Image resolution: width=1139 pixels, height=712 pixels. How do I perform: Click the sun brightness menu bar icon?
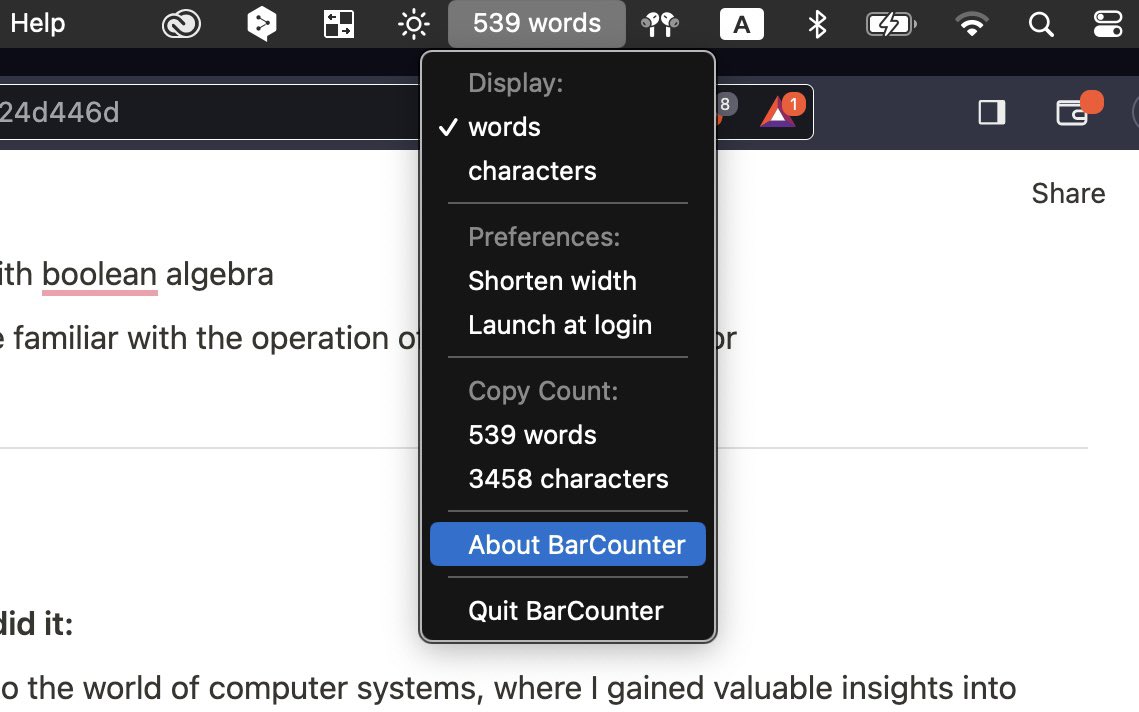414,25
